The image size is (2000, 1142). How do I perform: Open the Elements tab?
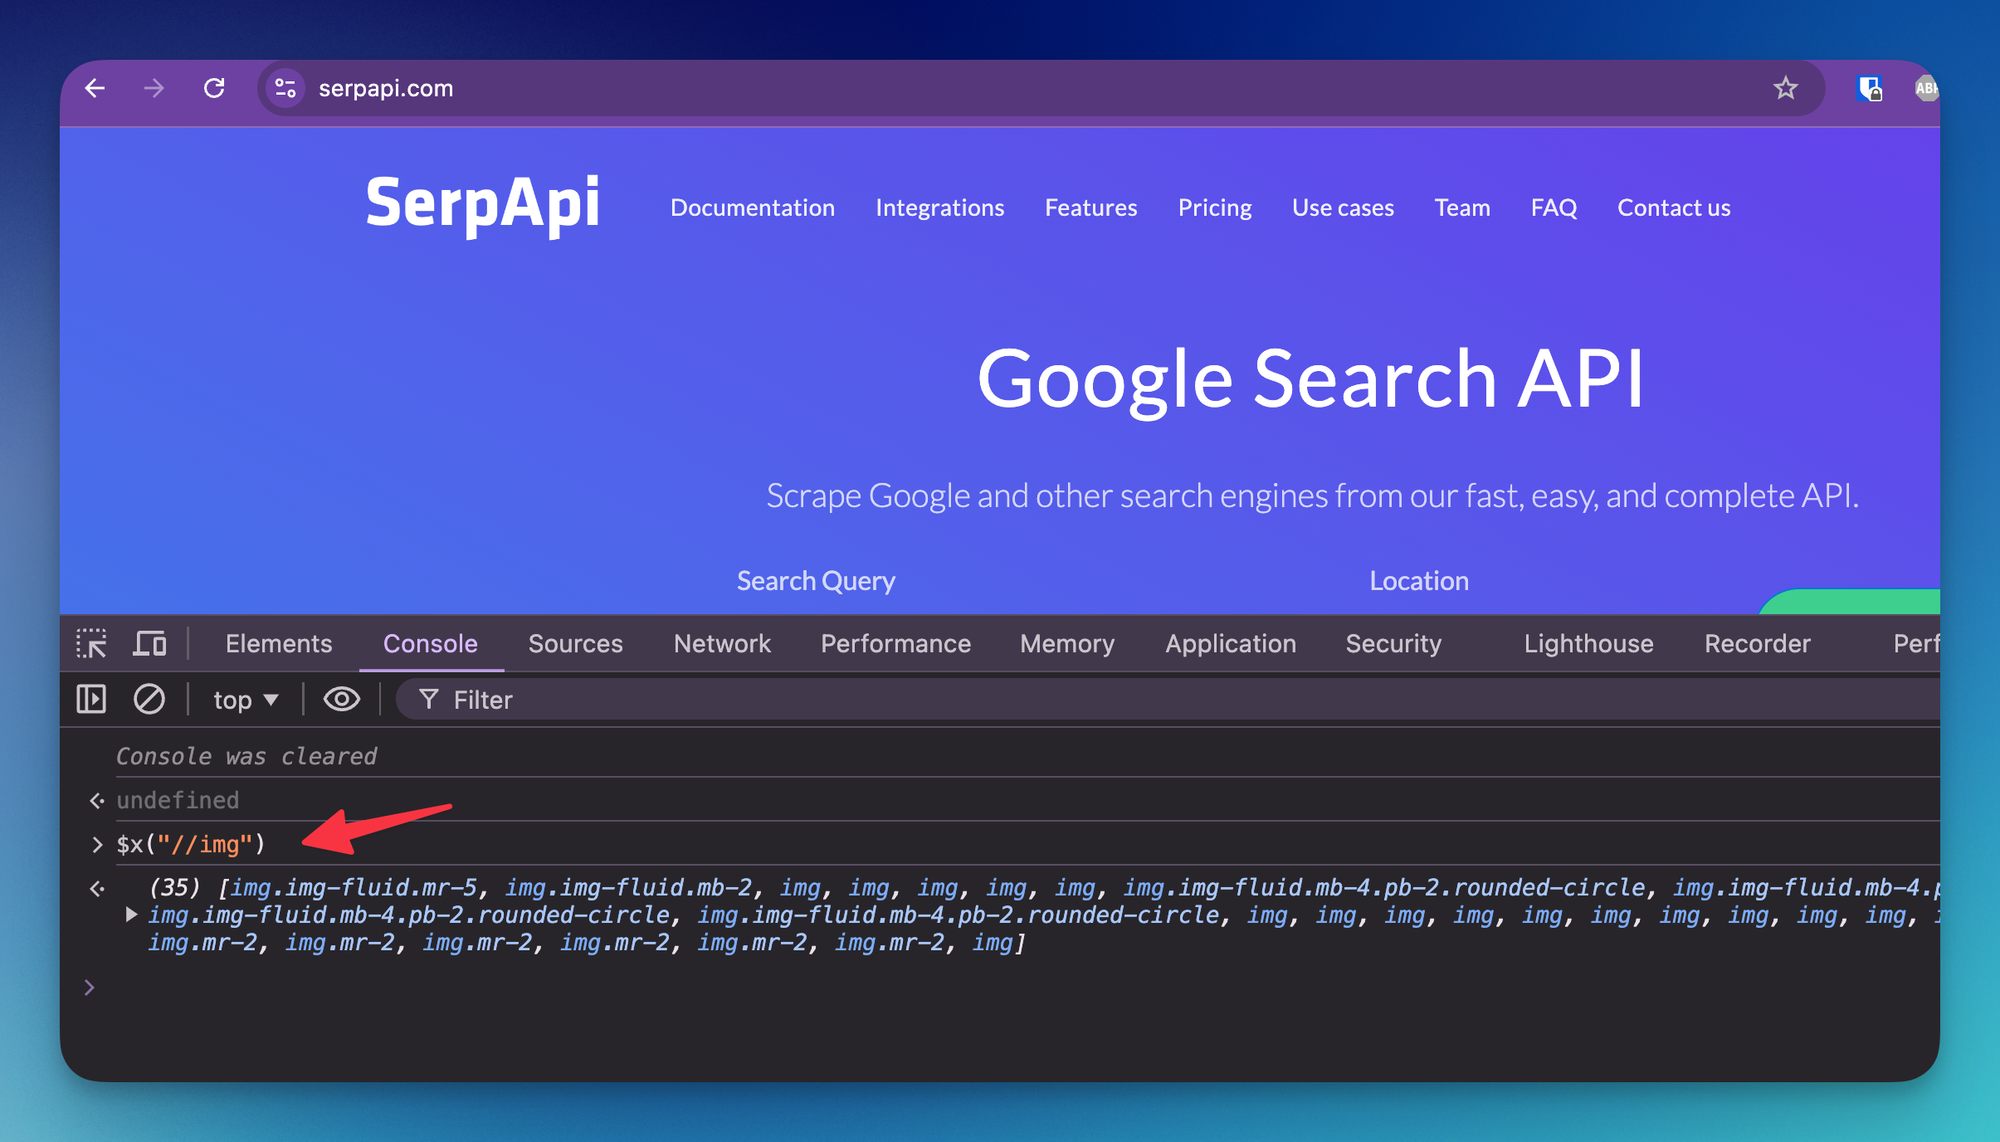coord(278,643)
